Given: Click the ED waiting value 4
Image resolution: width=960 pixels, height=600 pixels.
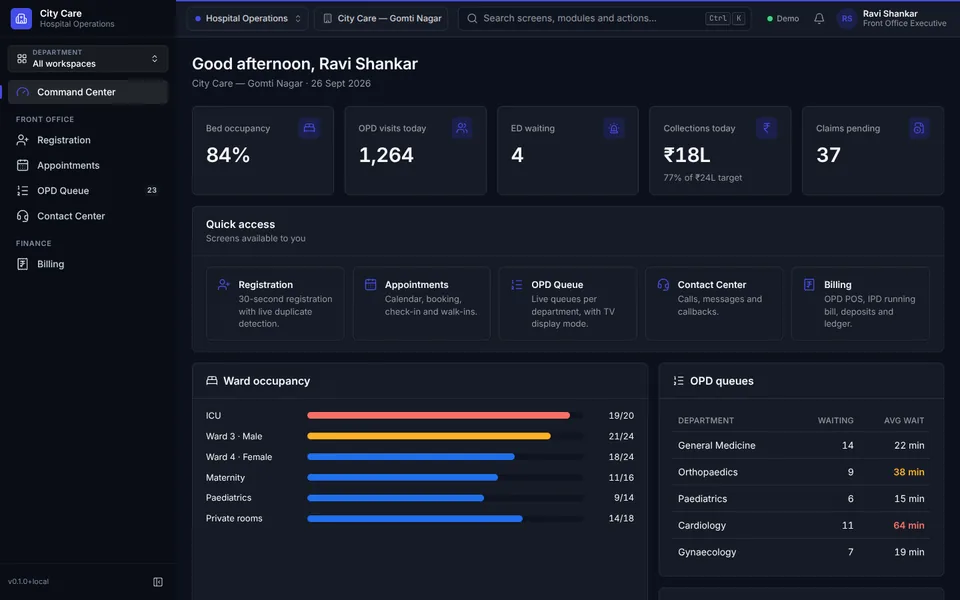Looking at the screenshot, I should 517,155.
